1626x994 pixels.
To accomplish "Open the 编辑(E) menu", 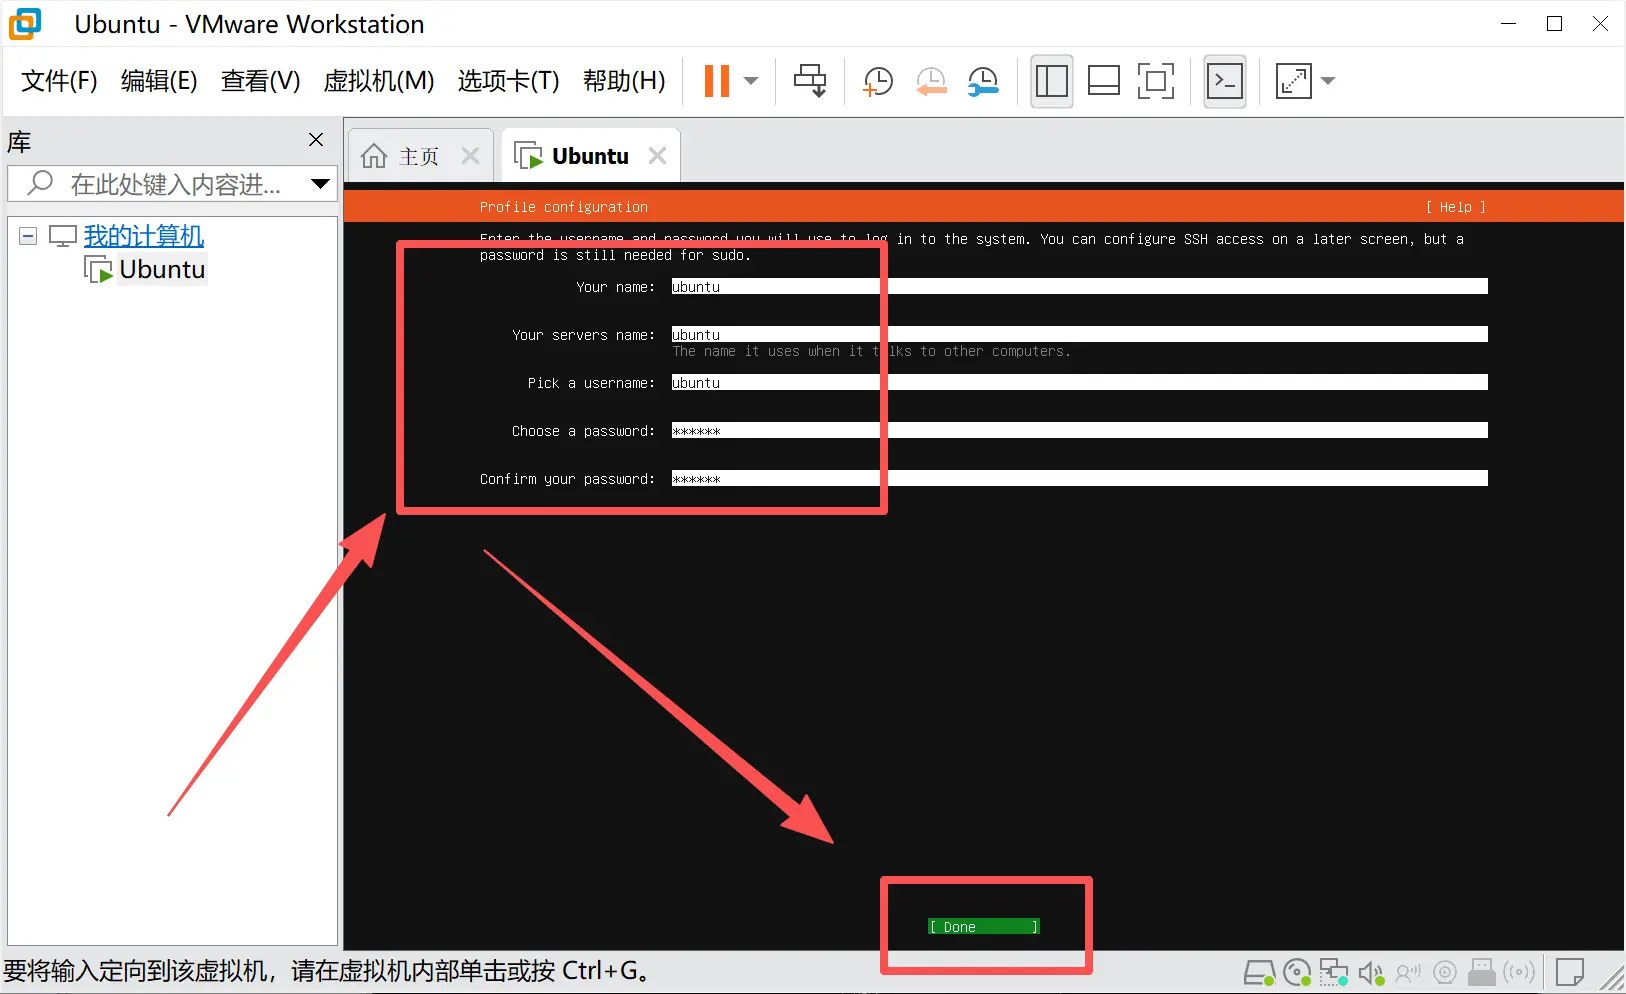I will (x=159, y=81).
